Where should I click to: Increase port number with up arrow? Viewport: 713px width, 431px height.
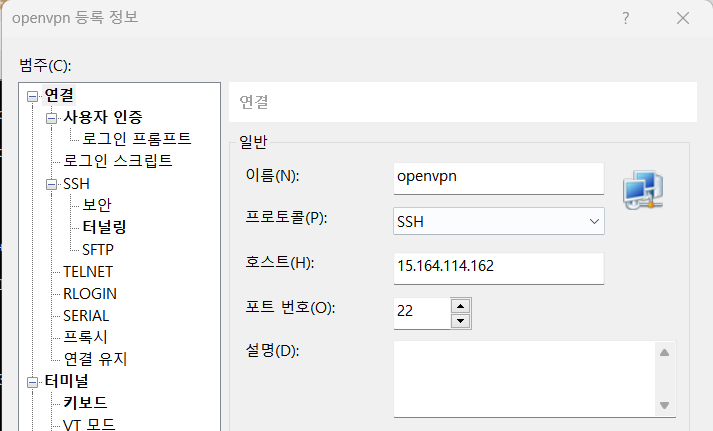click(x=461, y=306)
